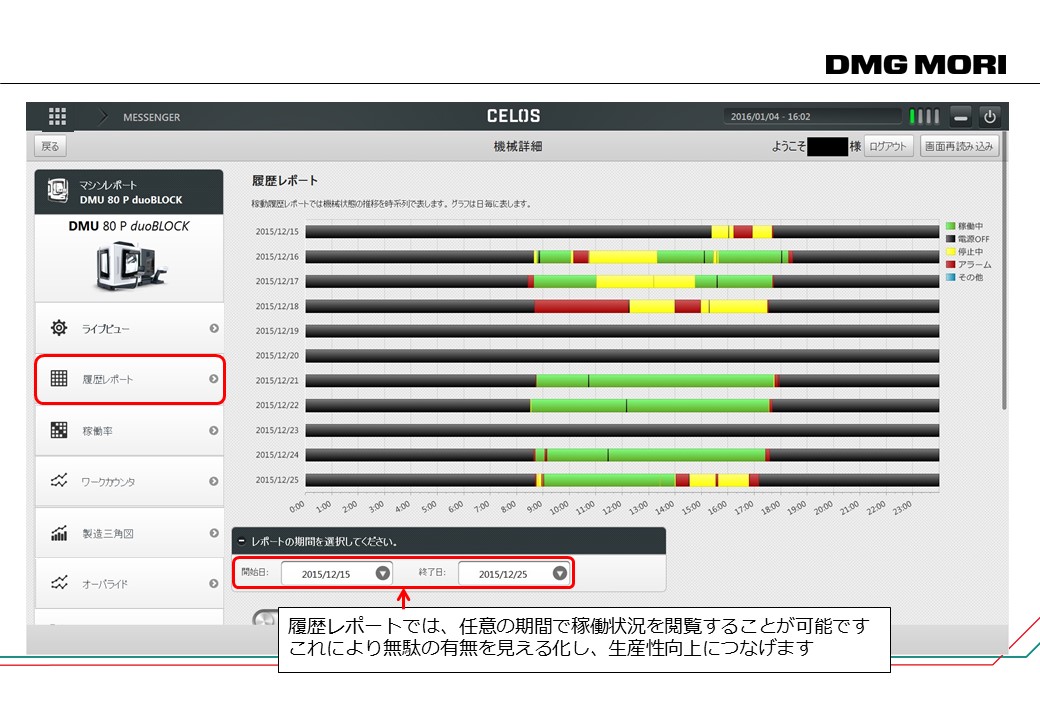Expand the ライブビュー row arrow
The height and width of the screenshot is (720, 1040).
tap(214, 328)
